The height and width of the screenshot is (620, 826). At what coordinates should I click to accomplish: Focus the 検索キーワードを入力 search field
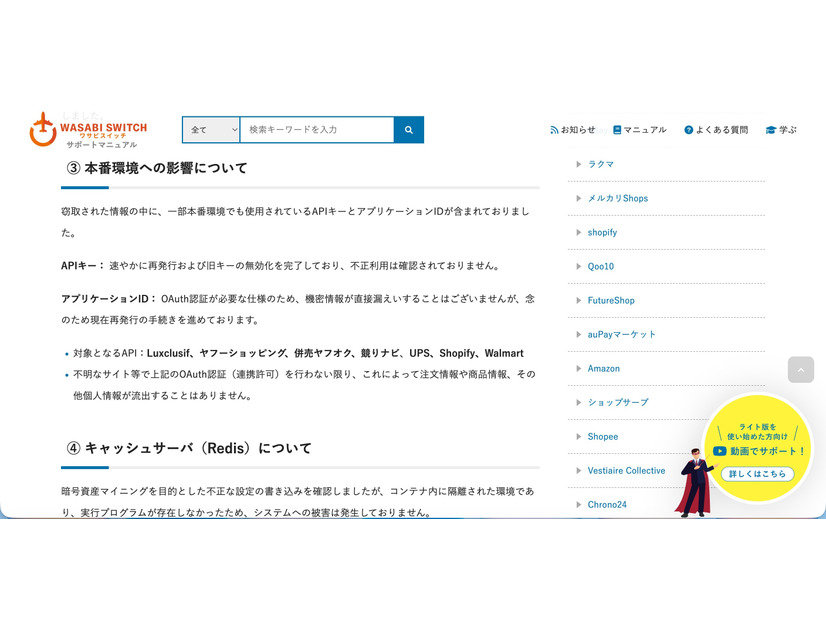click(317, 130)
